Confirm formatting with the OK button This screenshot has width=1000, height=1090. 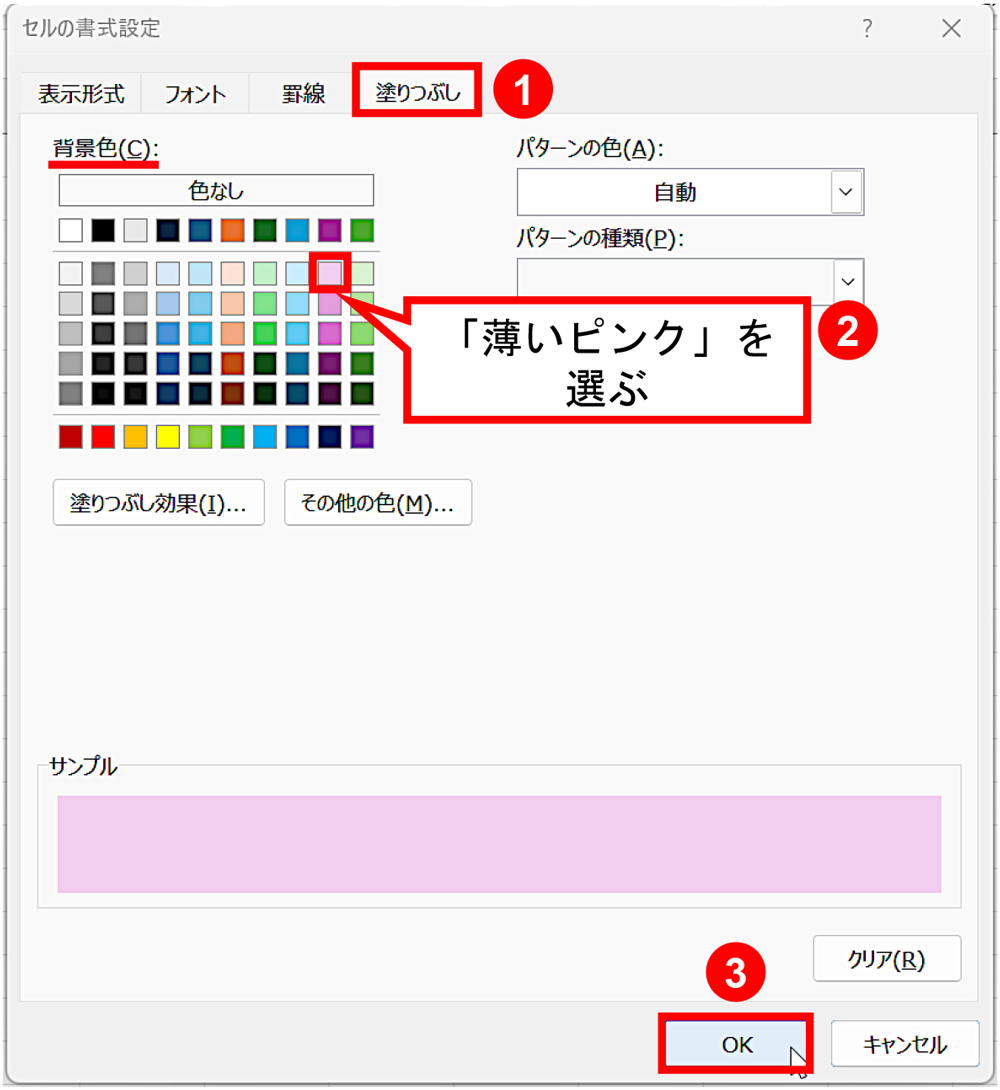pyautogui.click(x=736, y=1042)
